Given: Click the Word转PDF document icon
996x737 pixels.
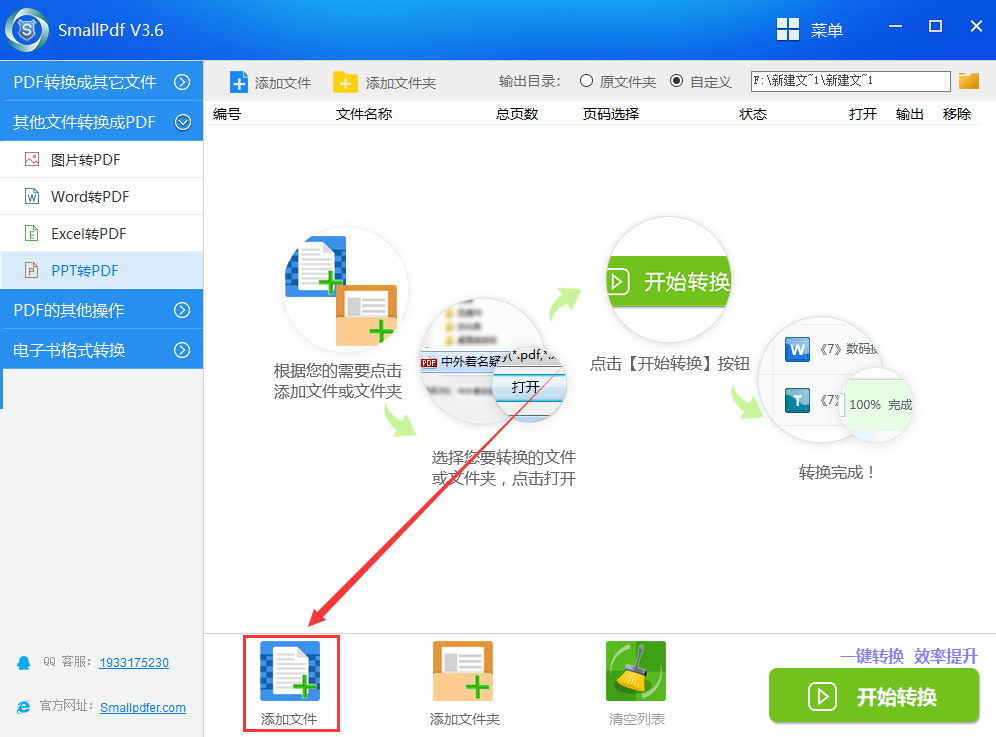Looking at the screenshot, I should tap(32, 196).
